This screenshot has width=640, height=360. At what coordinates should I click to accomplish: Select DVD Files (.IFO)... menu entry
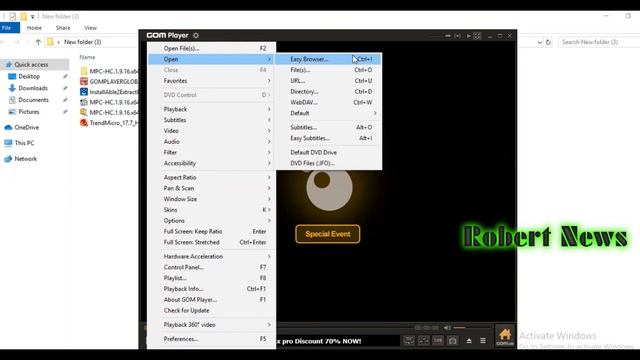coord(329,163)
